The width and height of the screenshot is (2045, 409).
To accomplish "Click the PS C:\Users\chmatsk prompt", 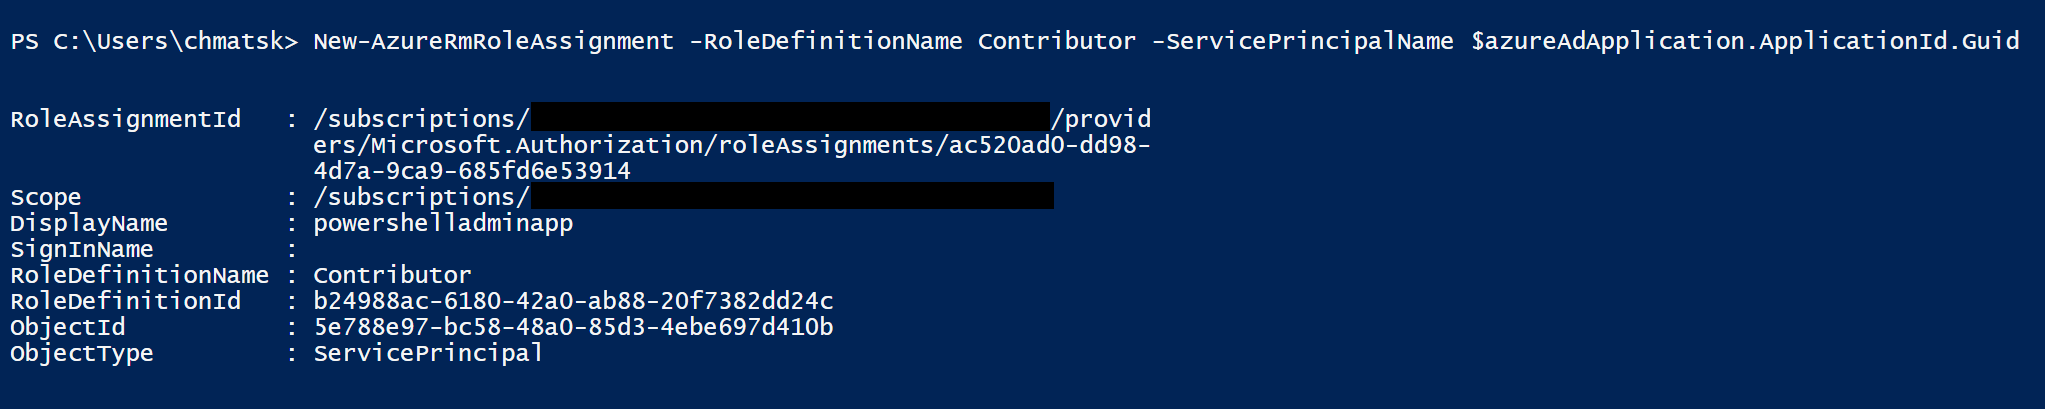I will coord(154,42).
